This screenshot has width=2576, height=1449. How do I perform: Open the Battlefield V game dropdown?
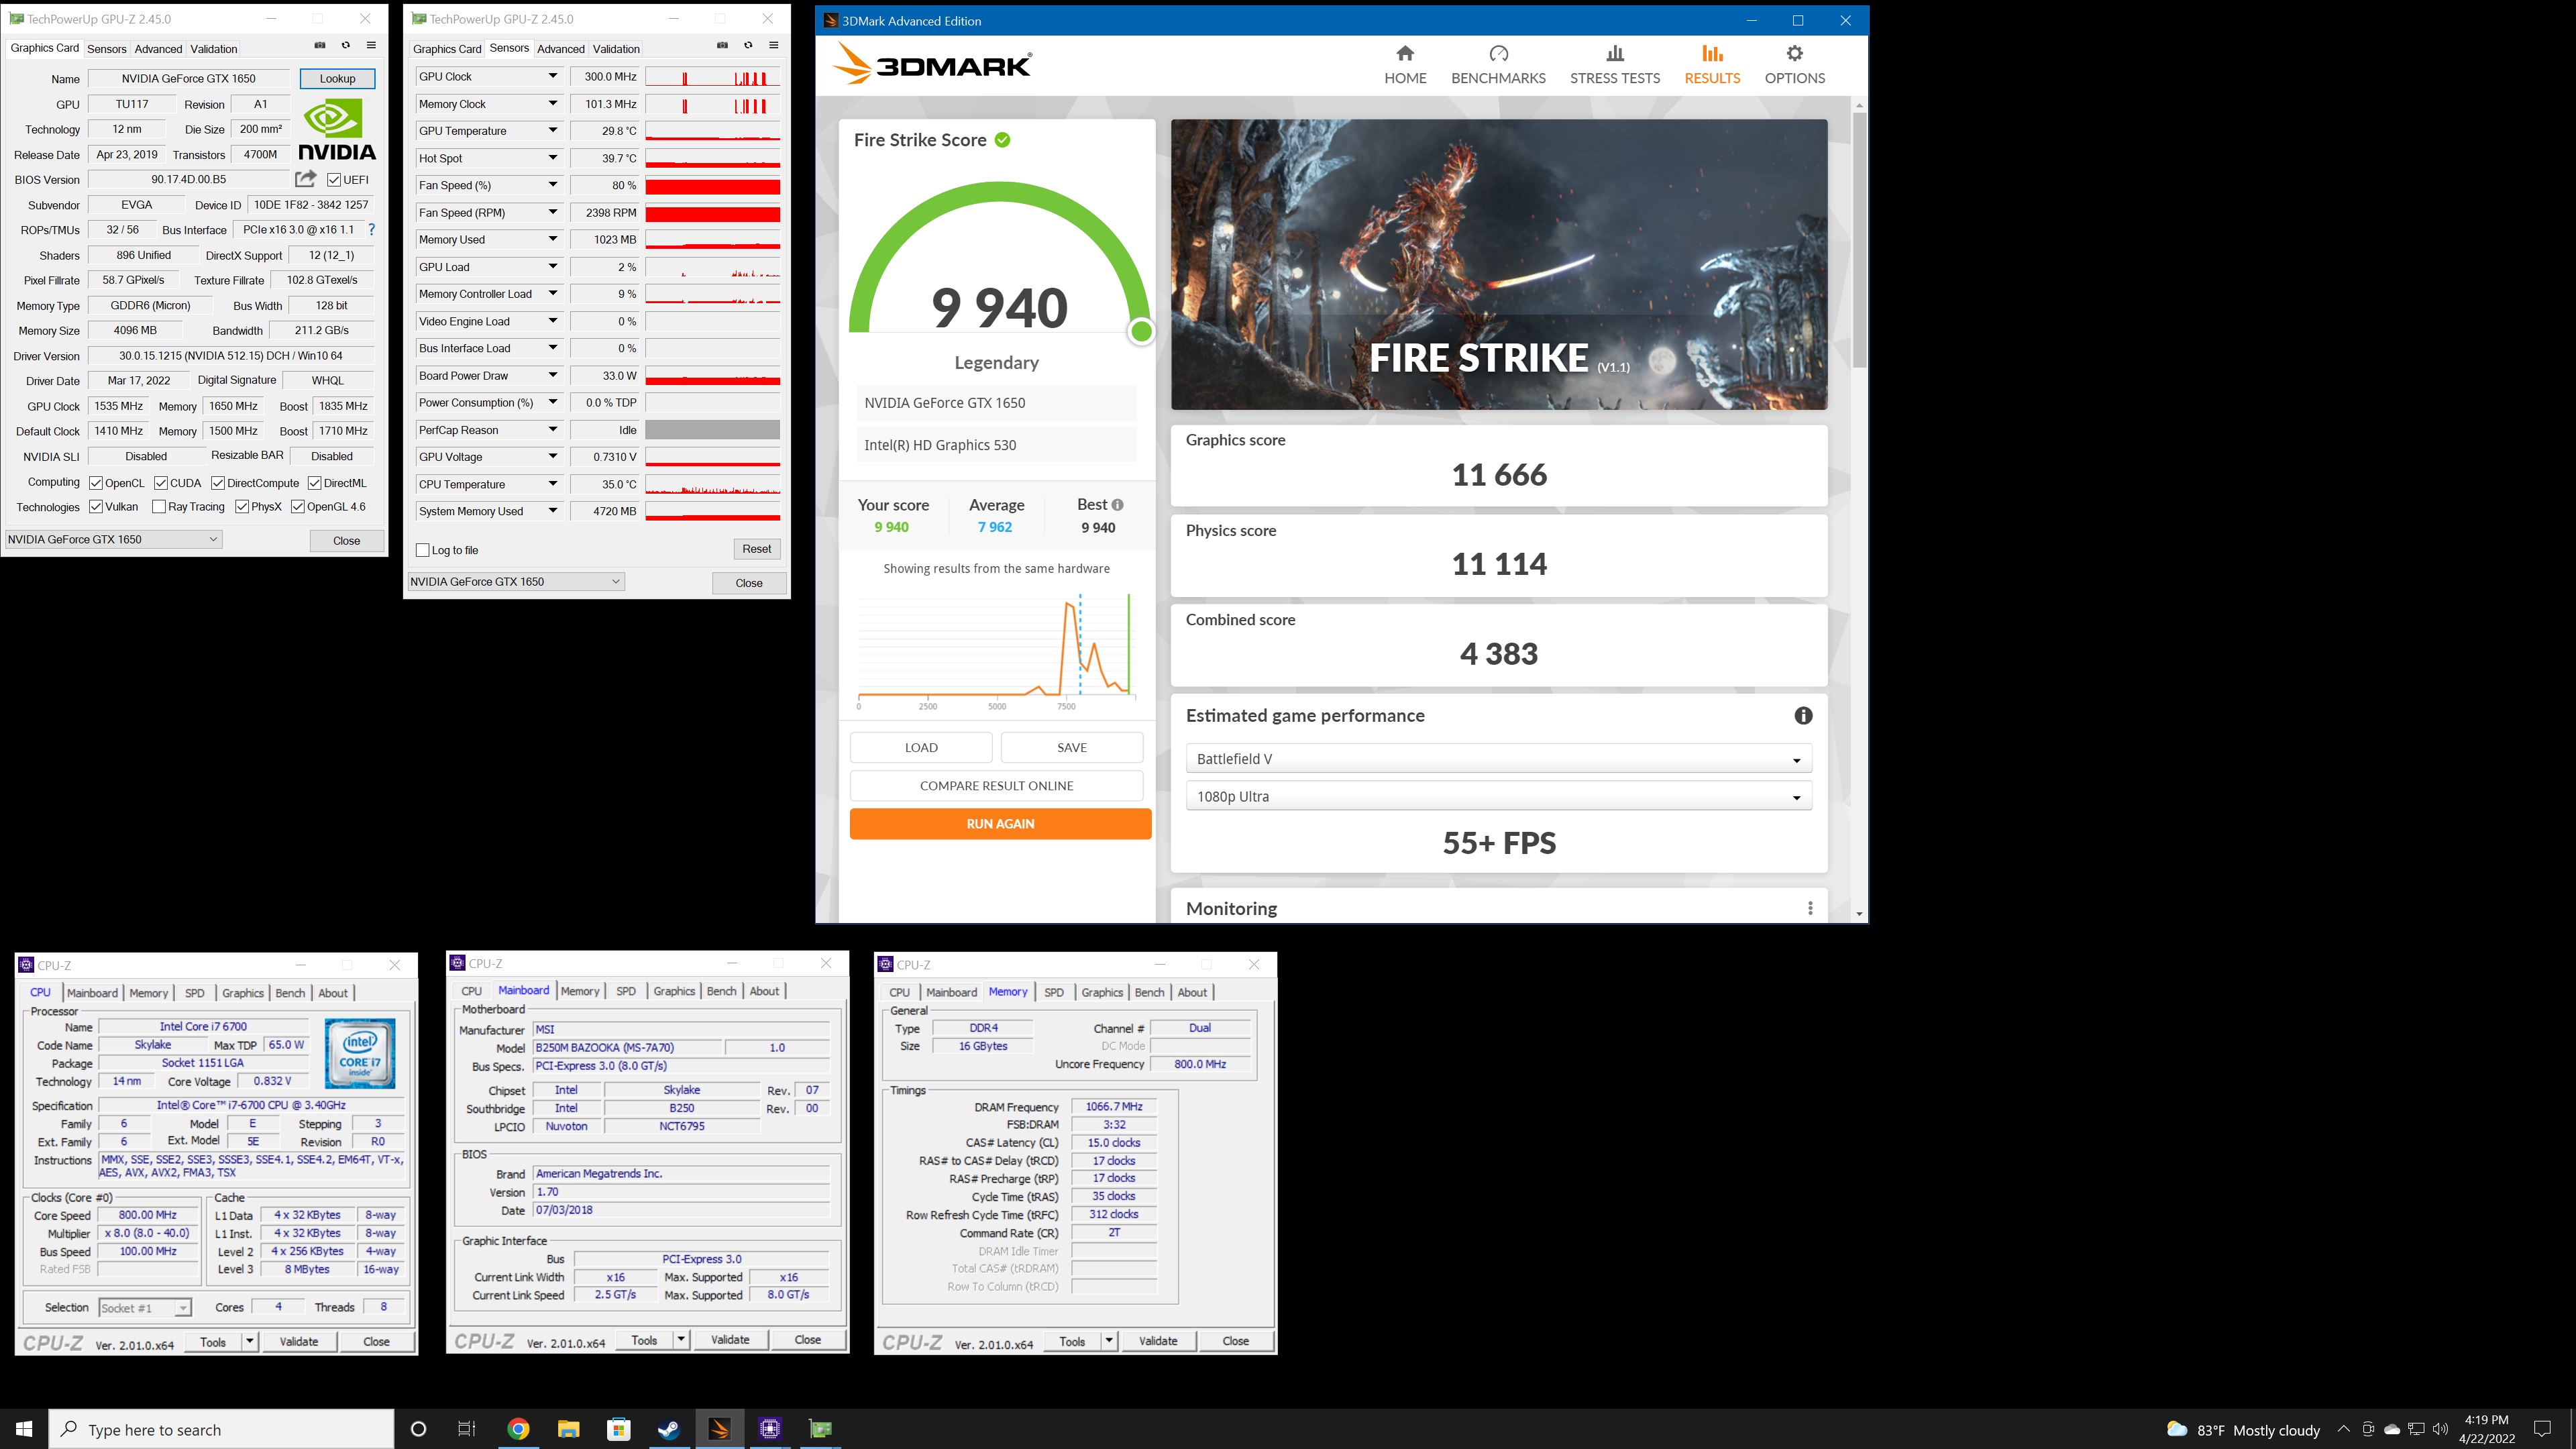(x=1498, y=759)
